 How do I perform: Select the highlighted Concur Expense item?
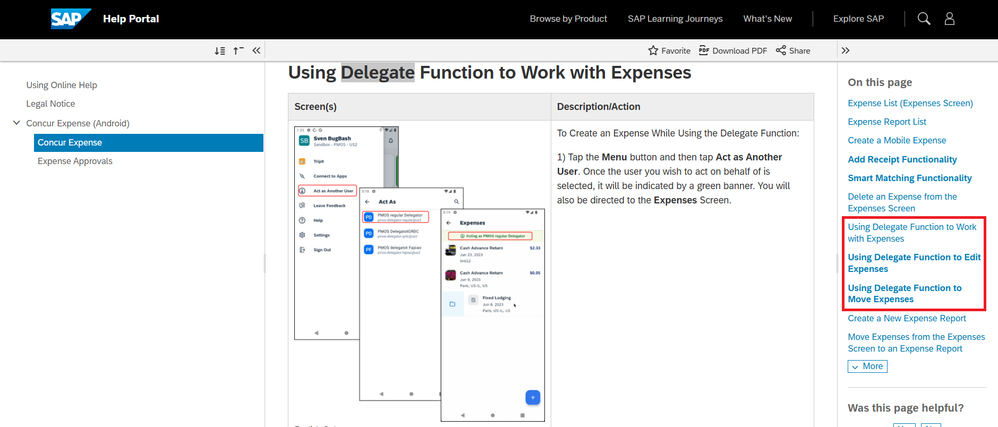(x=148, y=143)
